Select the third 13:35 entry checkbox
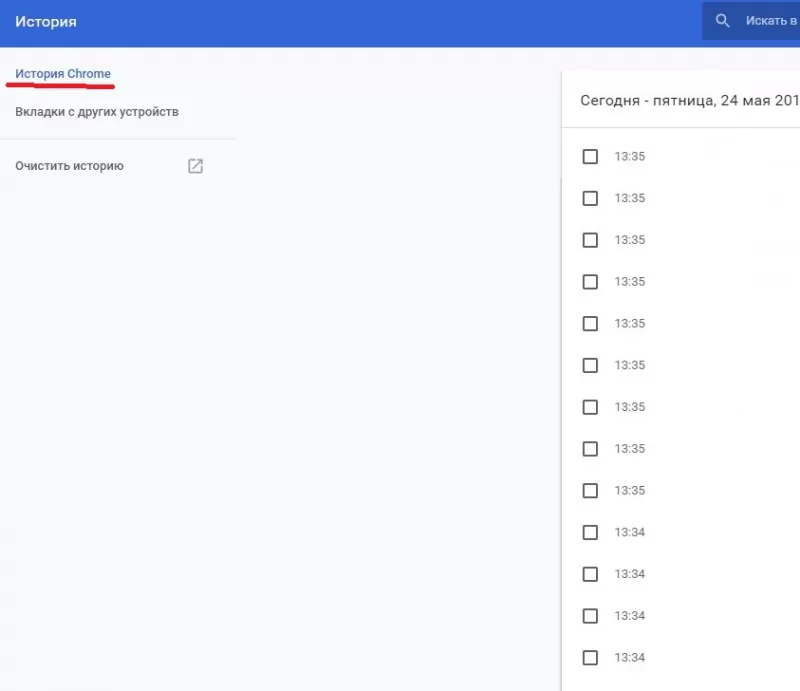 coord(590,240)
